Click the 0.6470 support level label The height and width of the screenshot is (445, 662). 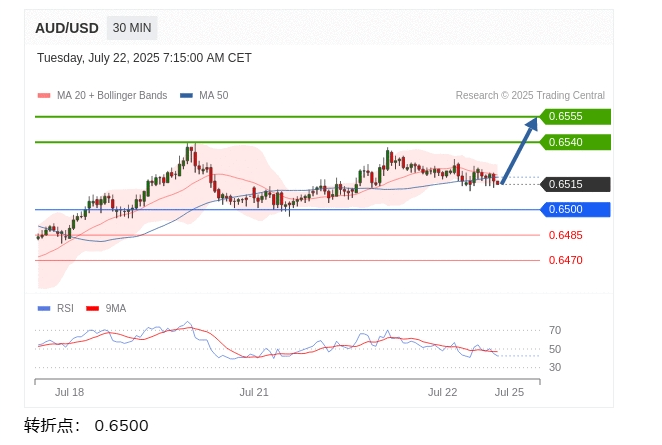(x=565, y=260)
